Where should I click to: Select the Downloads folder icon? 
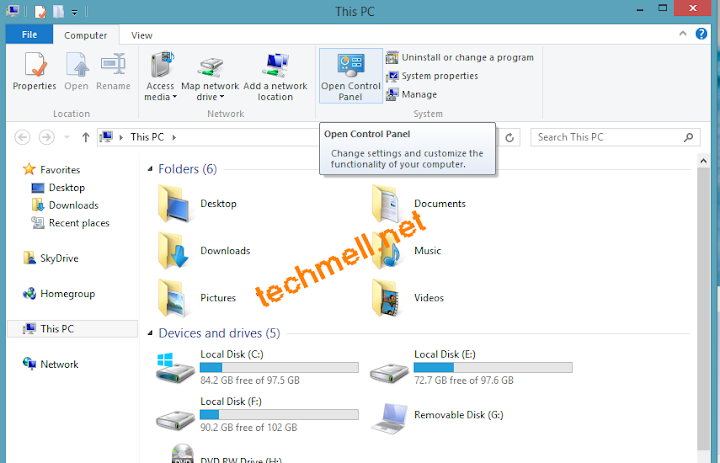point(174,250)
